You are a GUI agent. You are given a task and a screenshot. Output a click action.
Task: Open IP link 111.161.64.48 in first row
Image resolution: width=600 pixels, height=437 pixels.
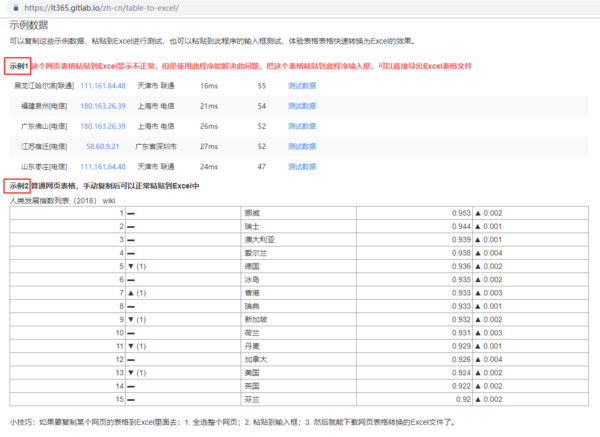(102, 86)
